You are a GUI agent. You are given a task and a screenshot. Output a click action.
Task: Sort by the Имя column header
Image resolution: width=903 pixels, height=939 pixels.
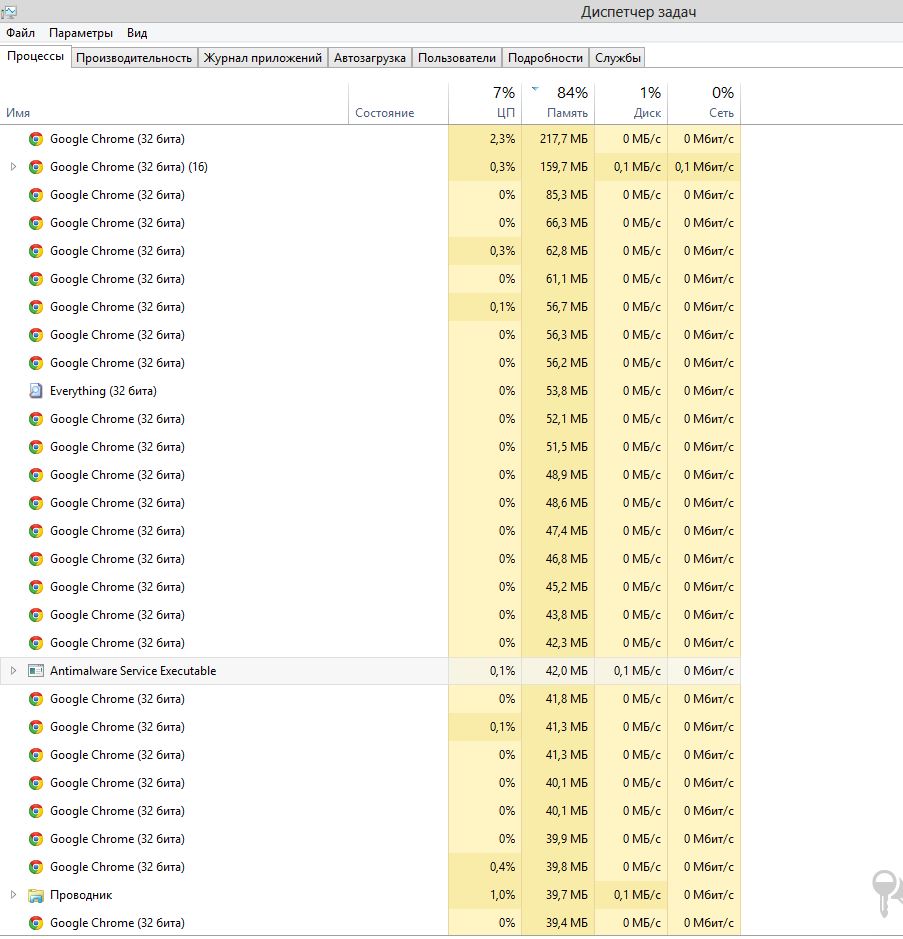click(18, 113)
